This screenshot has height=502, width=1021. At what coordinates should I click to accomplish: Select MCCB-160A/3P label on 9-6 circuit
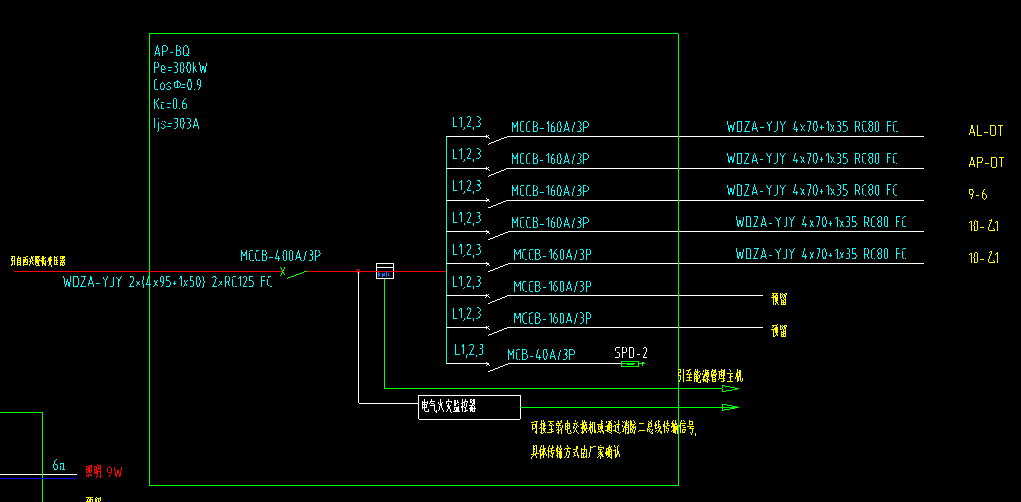(x=550, y=191)
